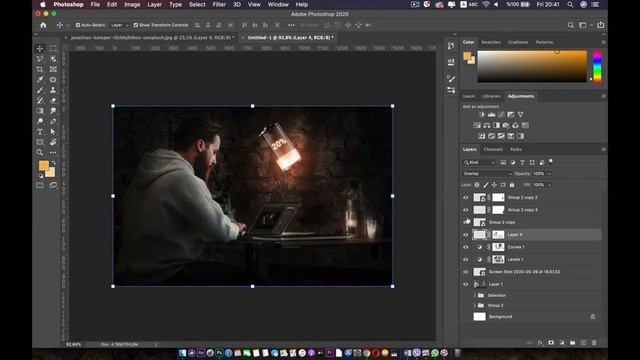Select the Pen tool
The width and height of the screenshot is (640, 360).
[53, 121]
